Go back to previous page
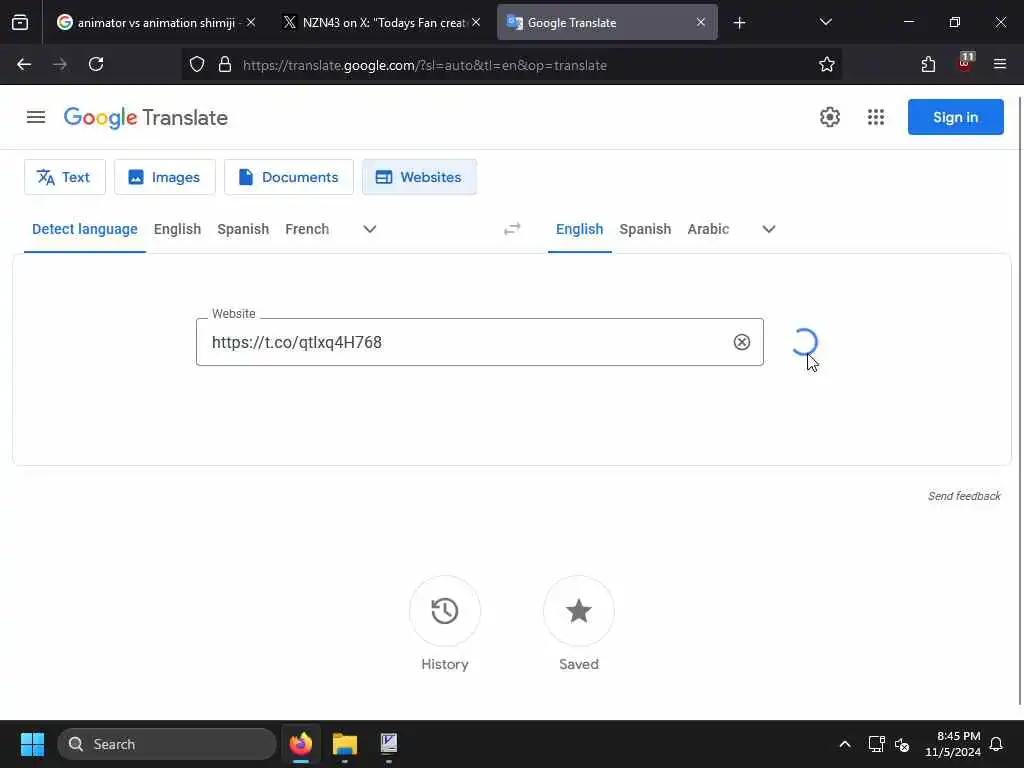Viewport: 1024px width, 768px height. pos(24,65)
